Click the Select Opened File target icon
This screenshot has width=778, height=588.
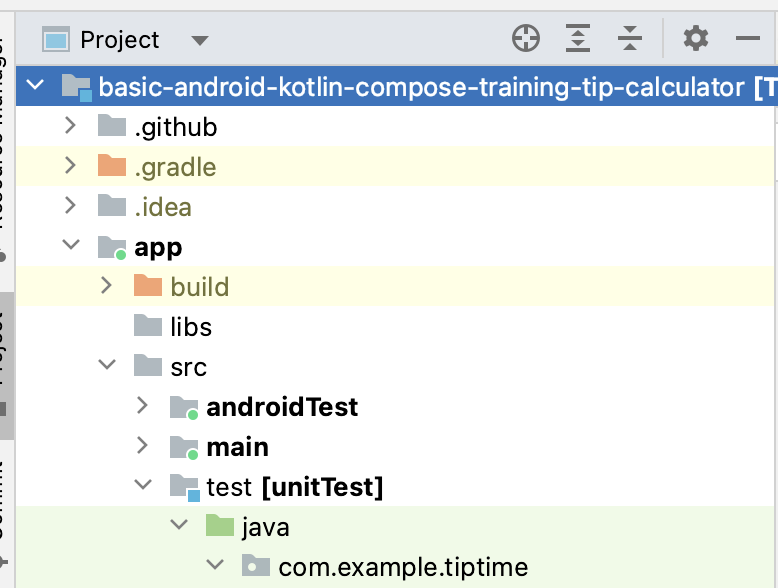coord(526,39)
